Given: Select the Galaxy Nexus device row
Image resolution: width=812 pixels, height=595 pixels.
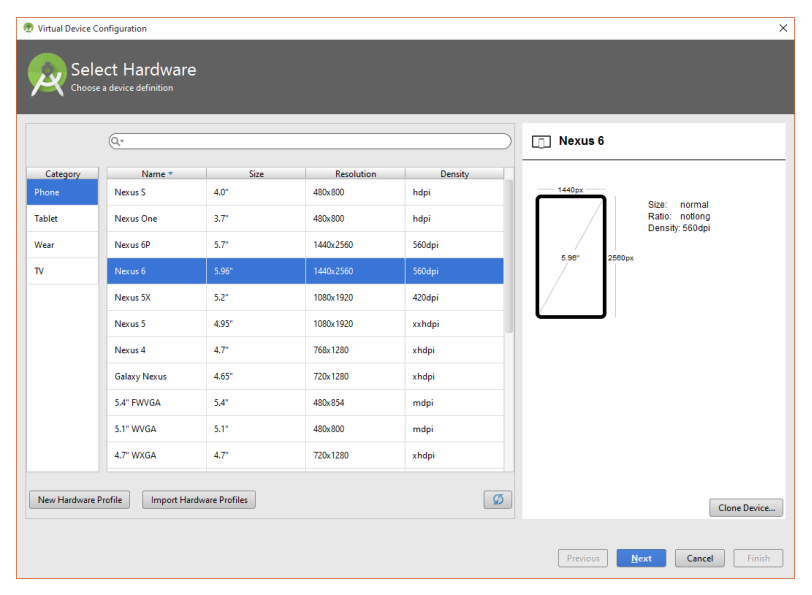Looking at the screenshot, I should click(305, 376).
